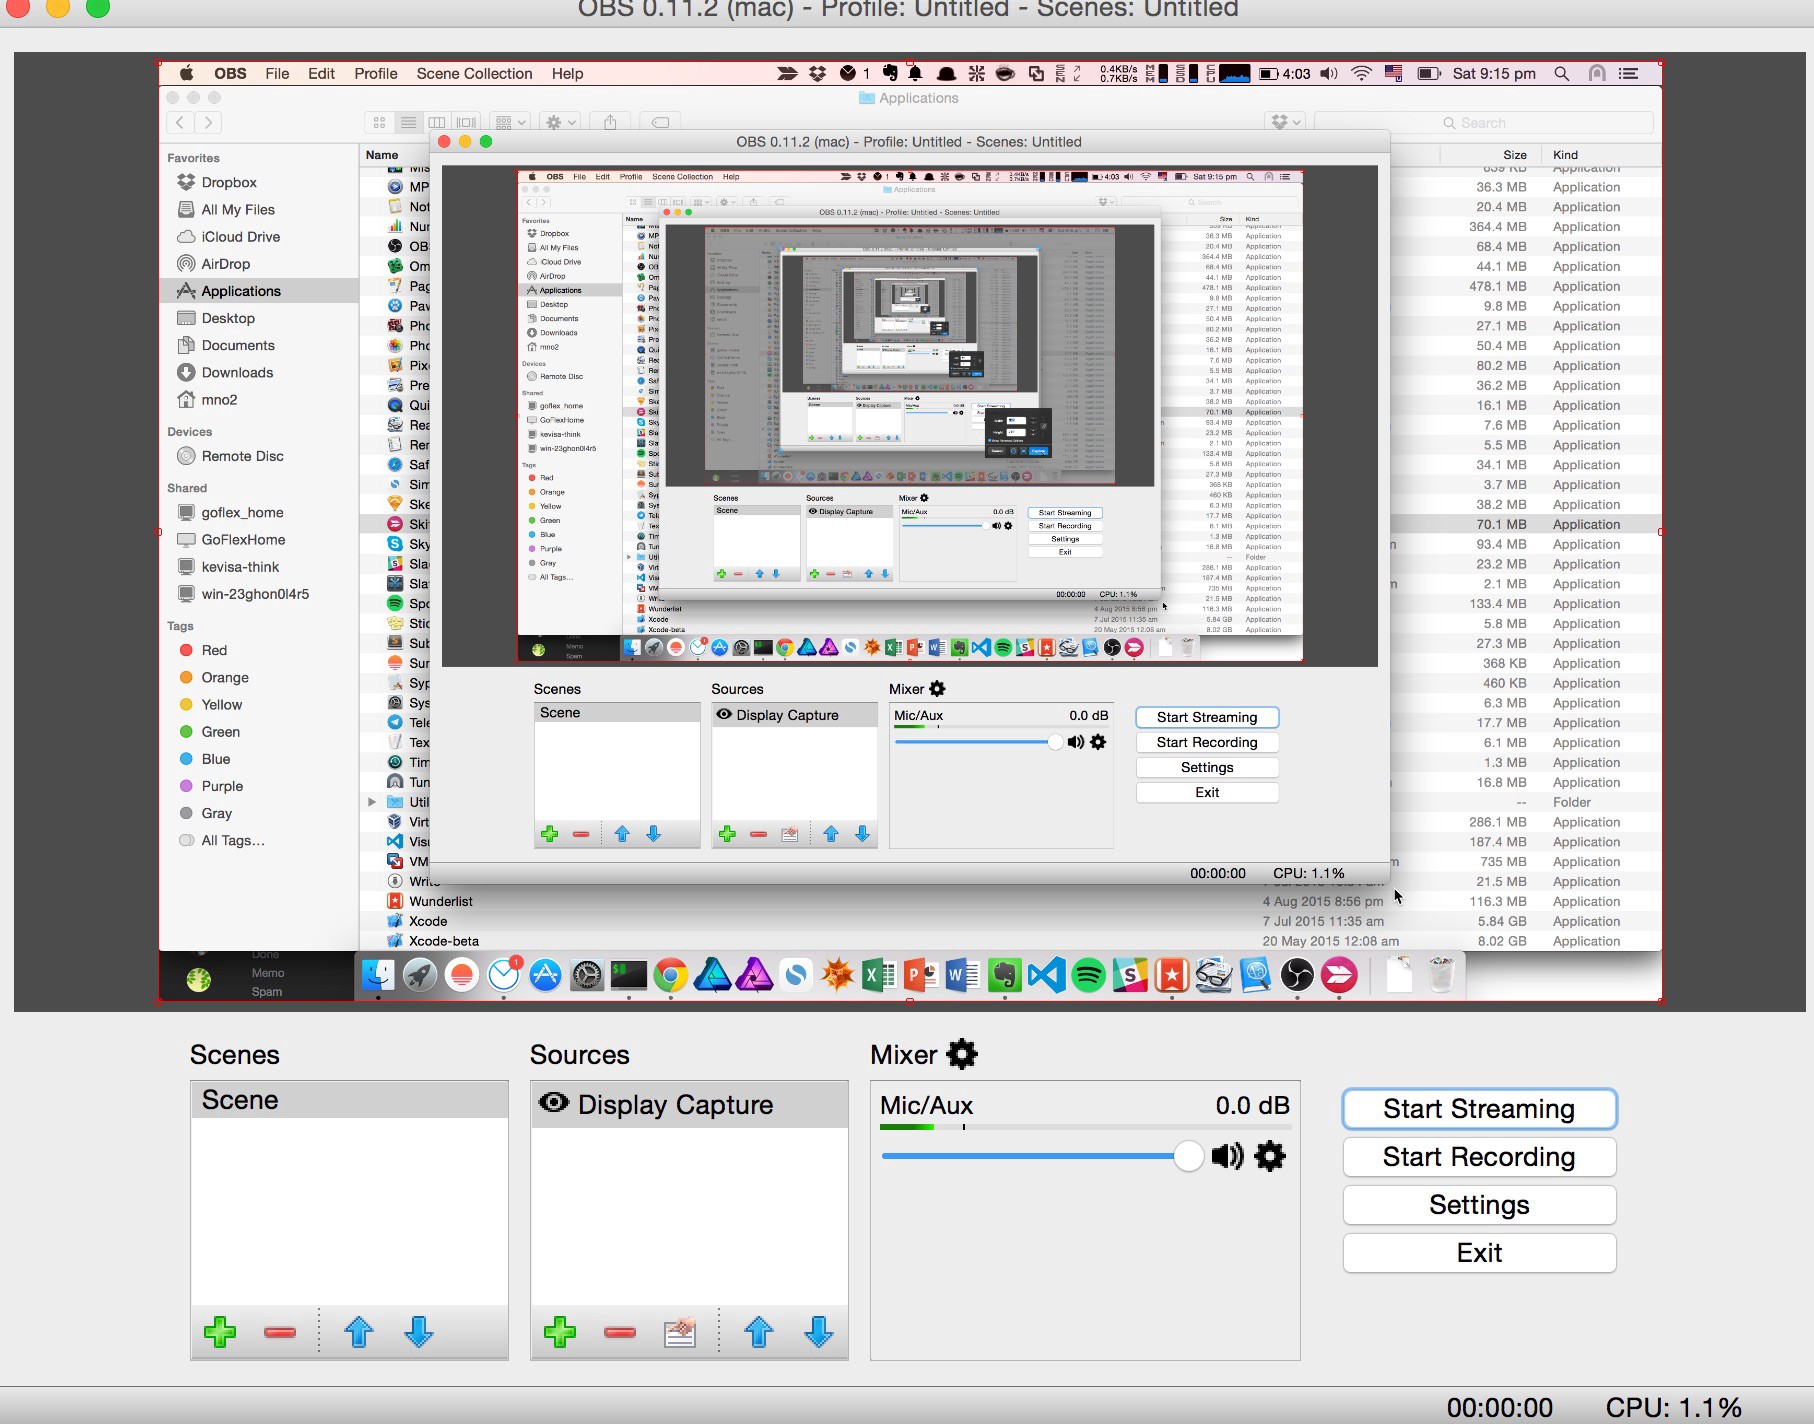Open source properties icon in Sources panel
1814x1424 pixels.
coord(680,1332)
